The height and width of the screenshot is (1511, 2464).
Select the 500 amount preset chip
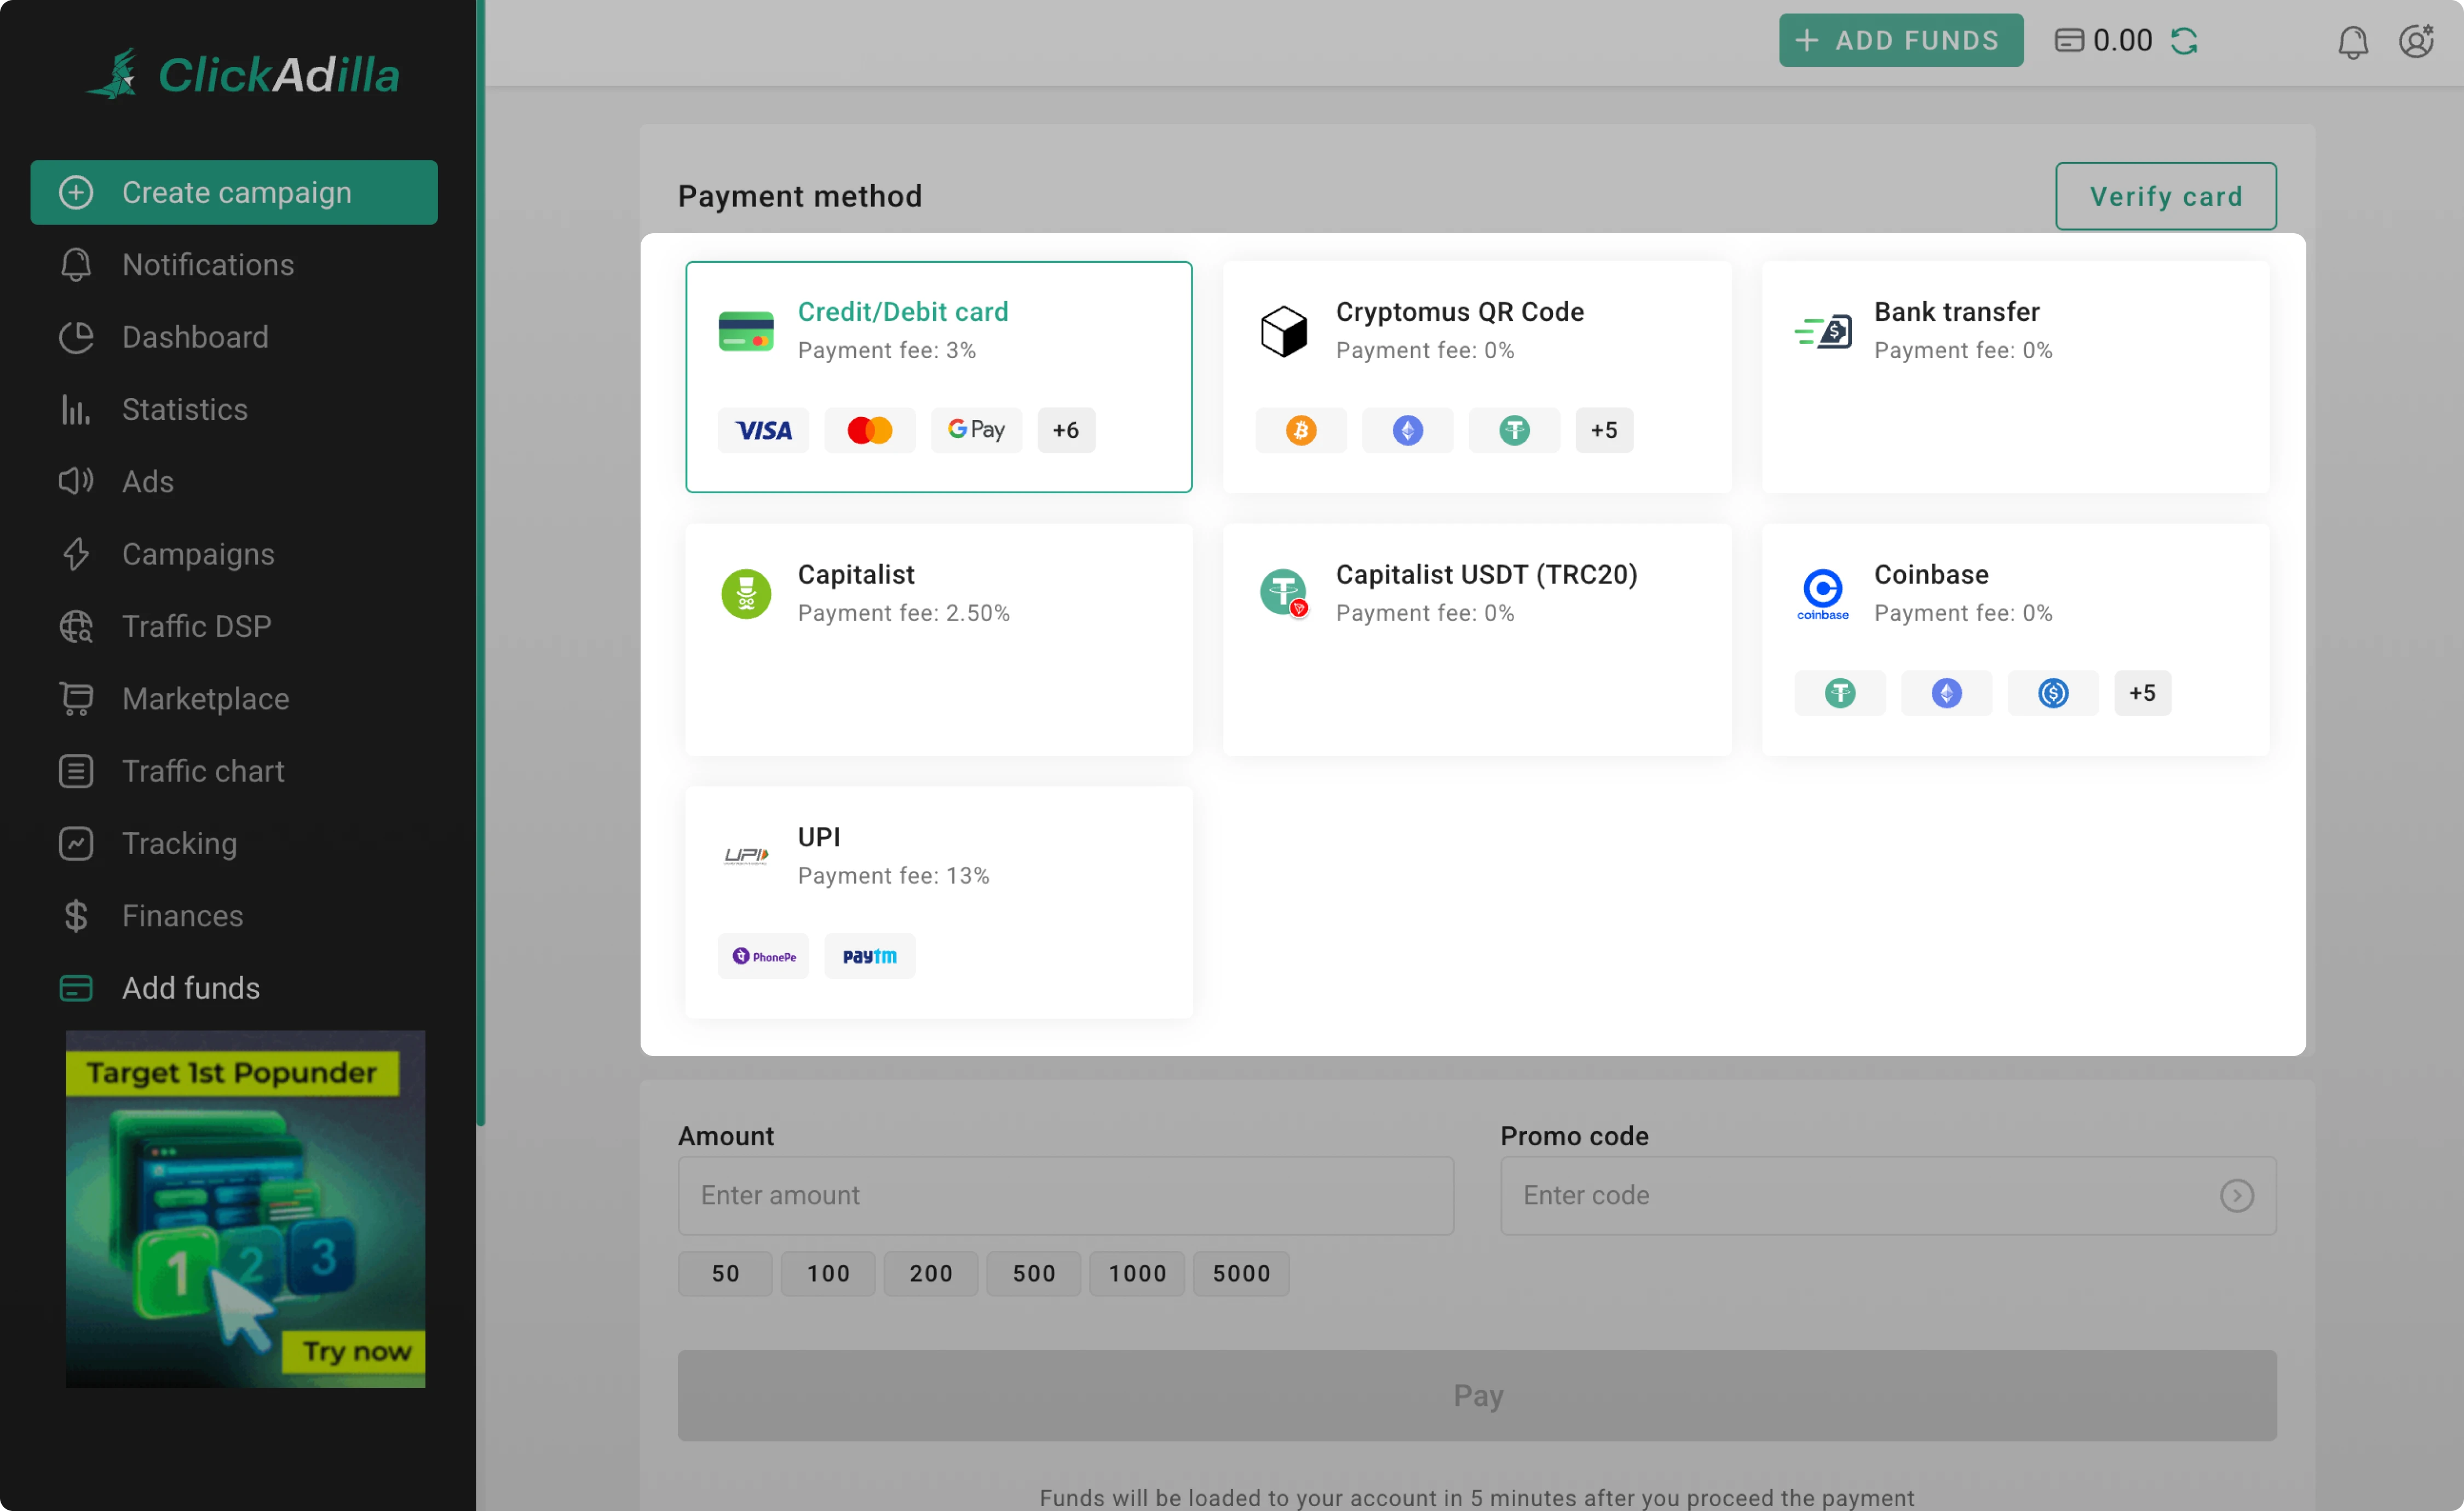click(x=1033, y=1273)
